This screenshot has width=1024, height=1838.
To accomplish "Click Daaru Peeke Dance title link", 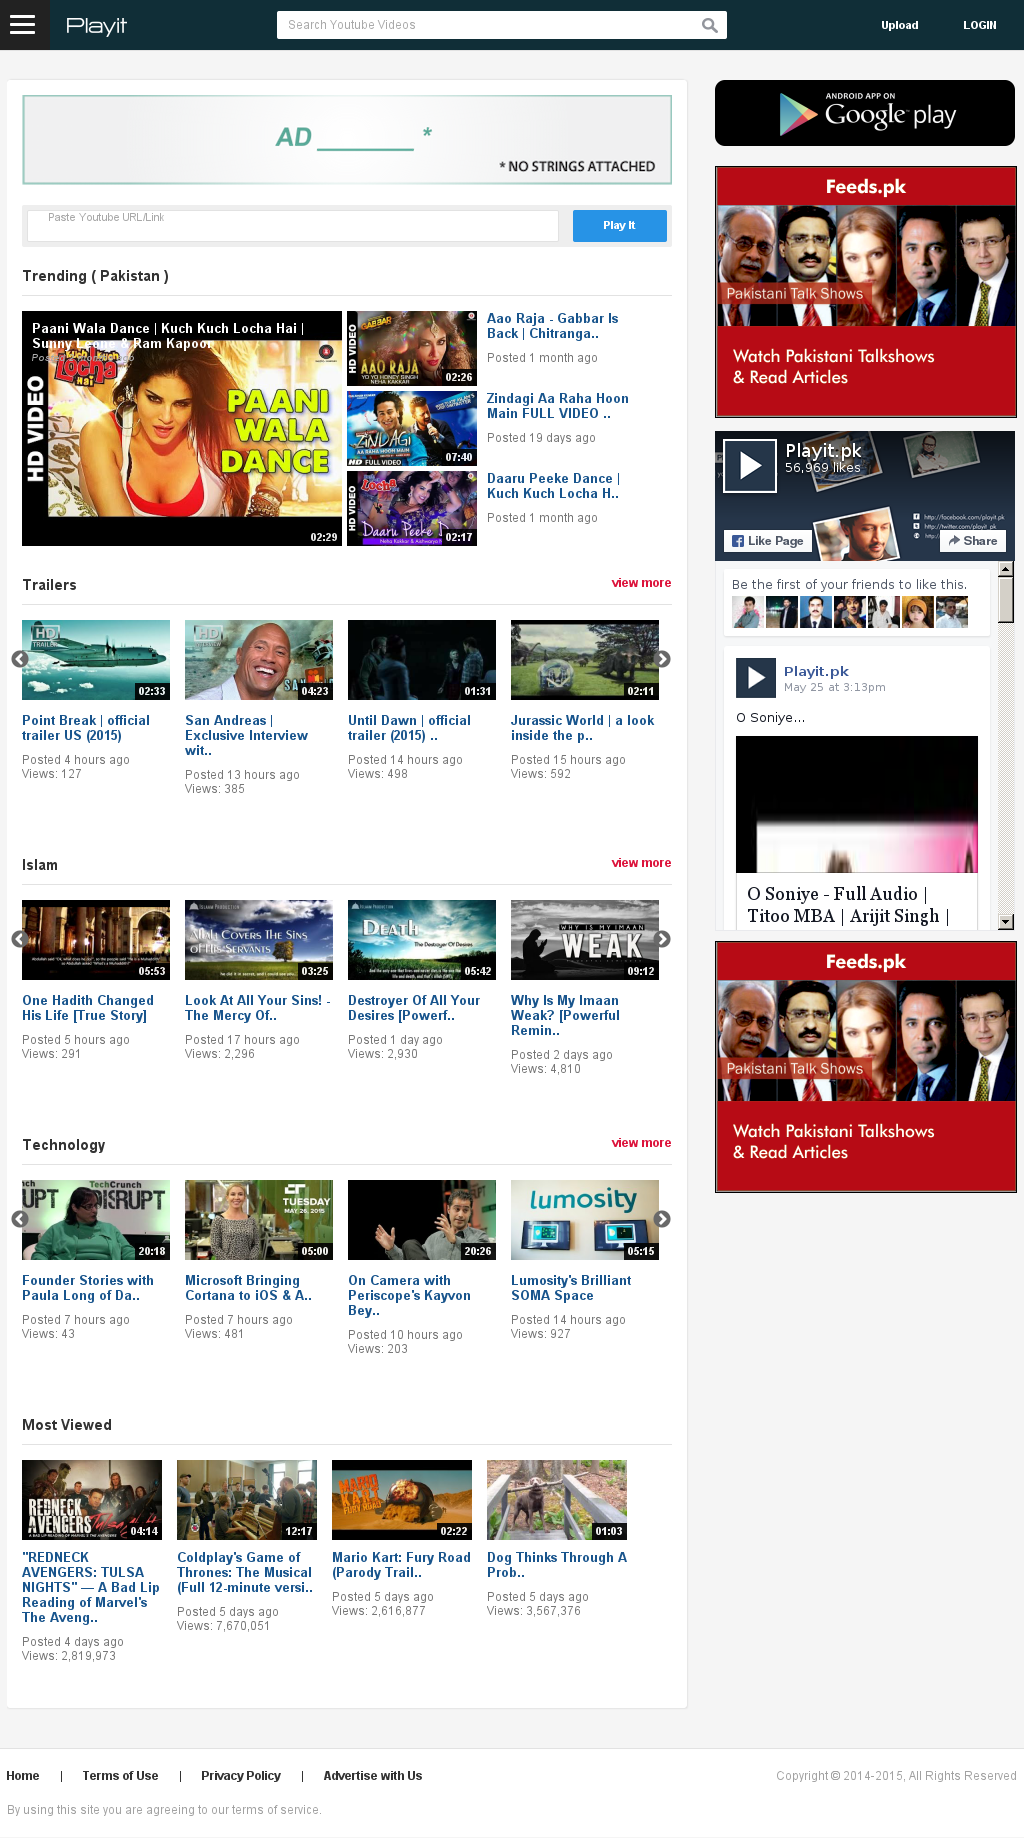I will coord(553,486).
